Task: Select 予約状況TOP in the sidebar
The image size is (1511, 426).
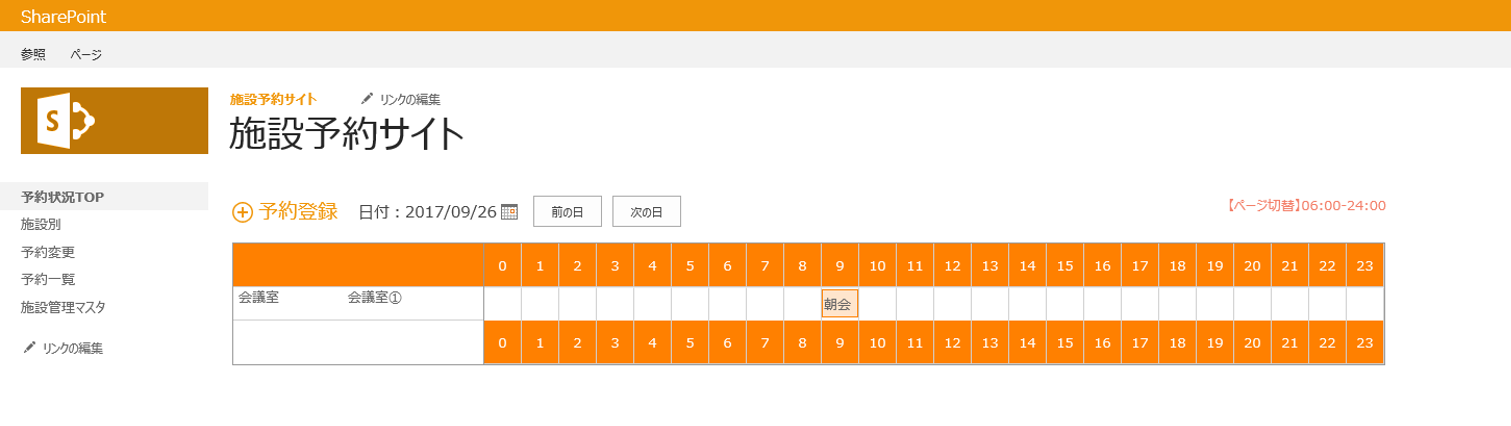Action: (x=63, y=197)
